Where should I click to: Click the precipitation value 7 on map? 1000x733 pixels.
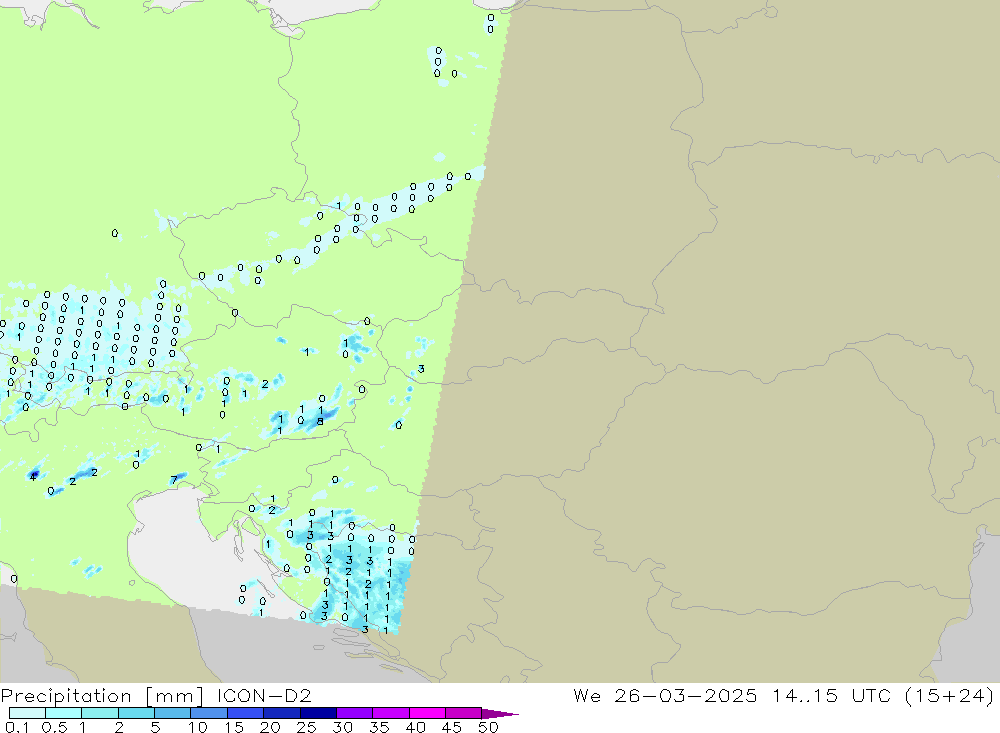click(174, 480)
